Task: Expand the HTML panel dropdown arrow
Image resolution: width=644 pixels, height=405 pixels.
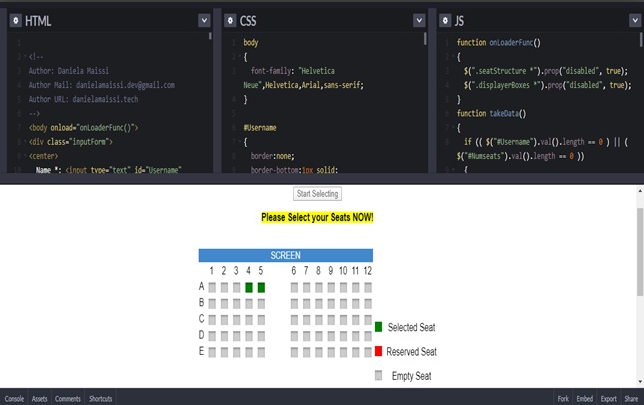Action: (204, 20)
